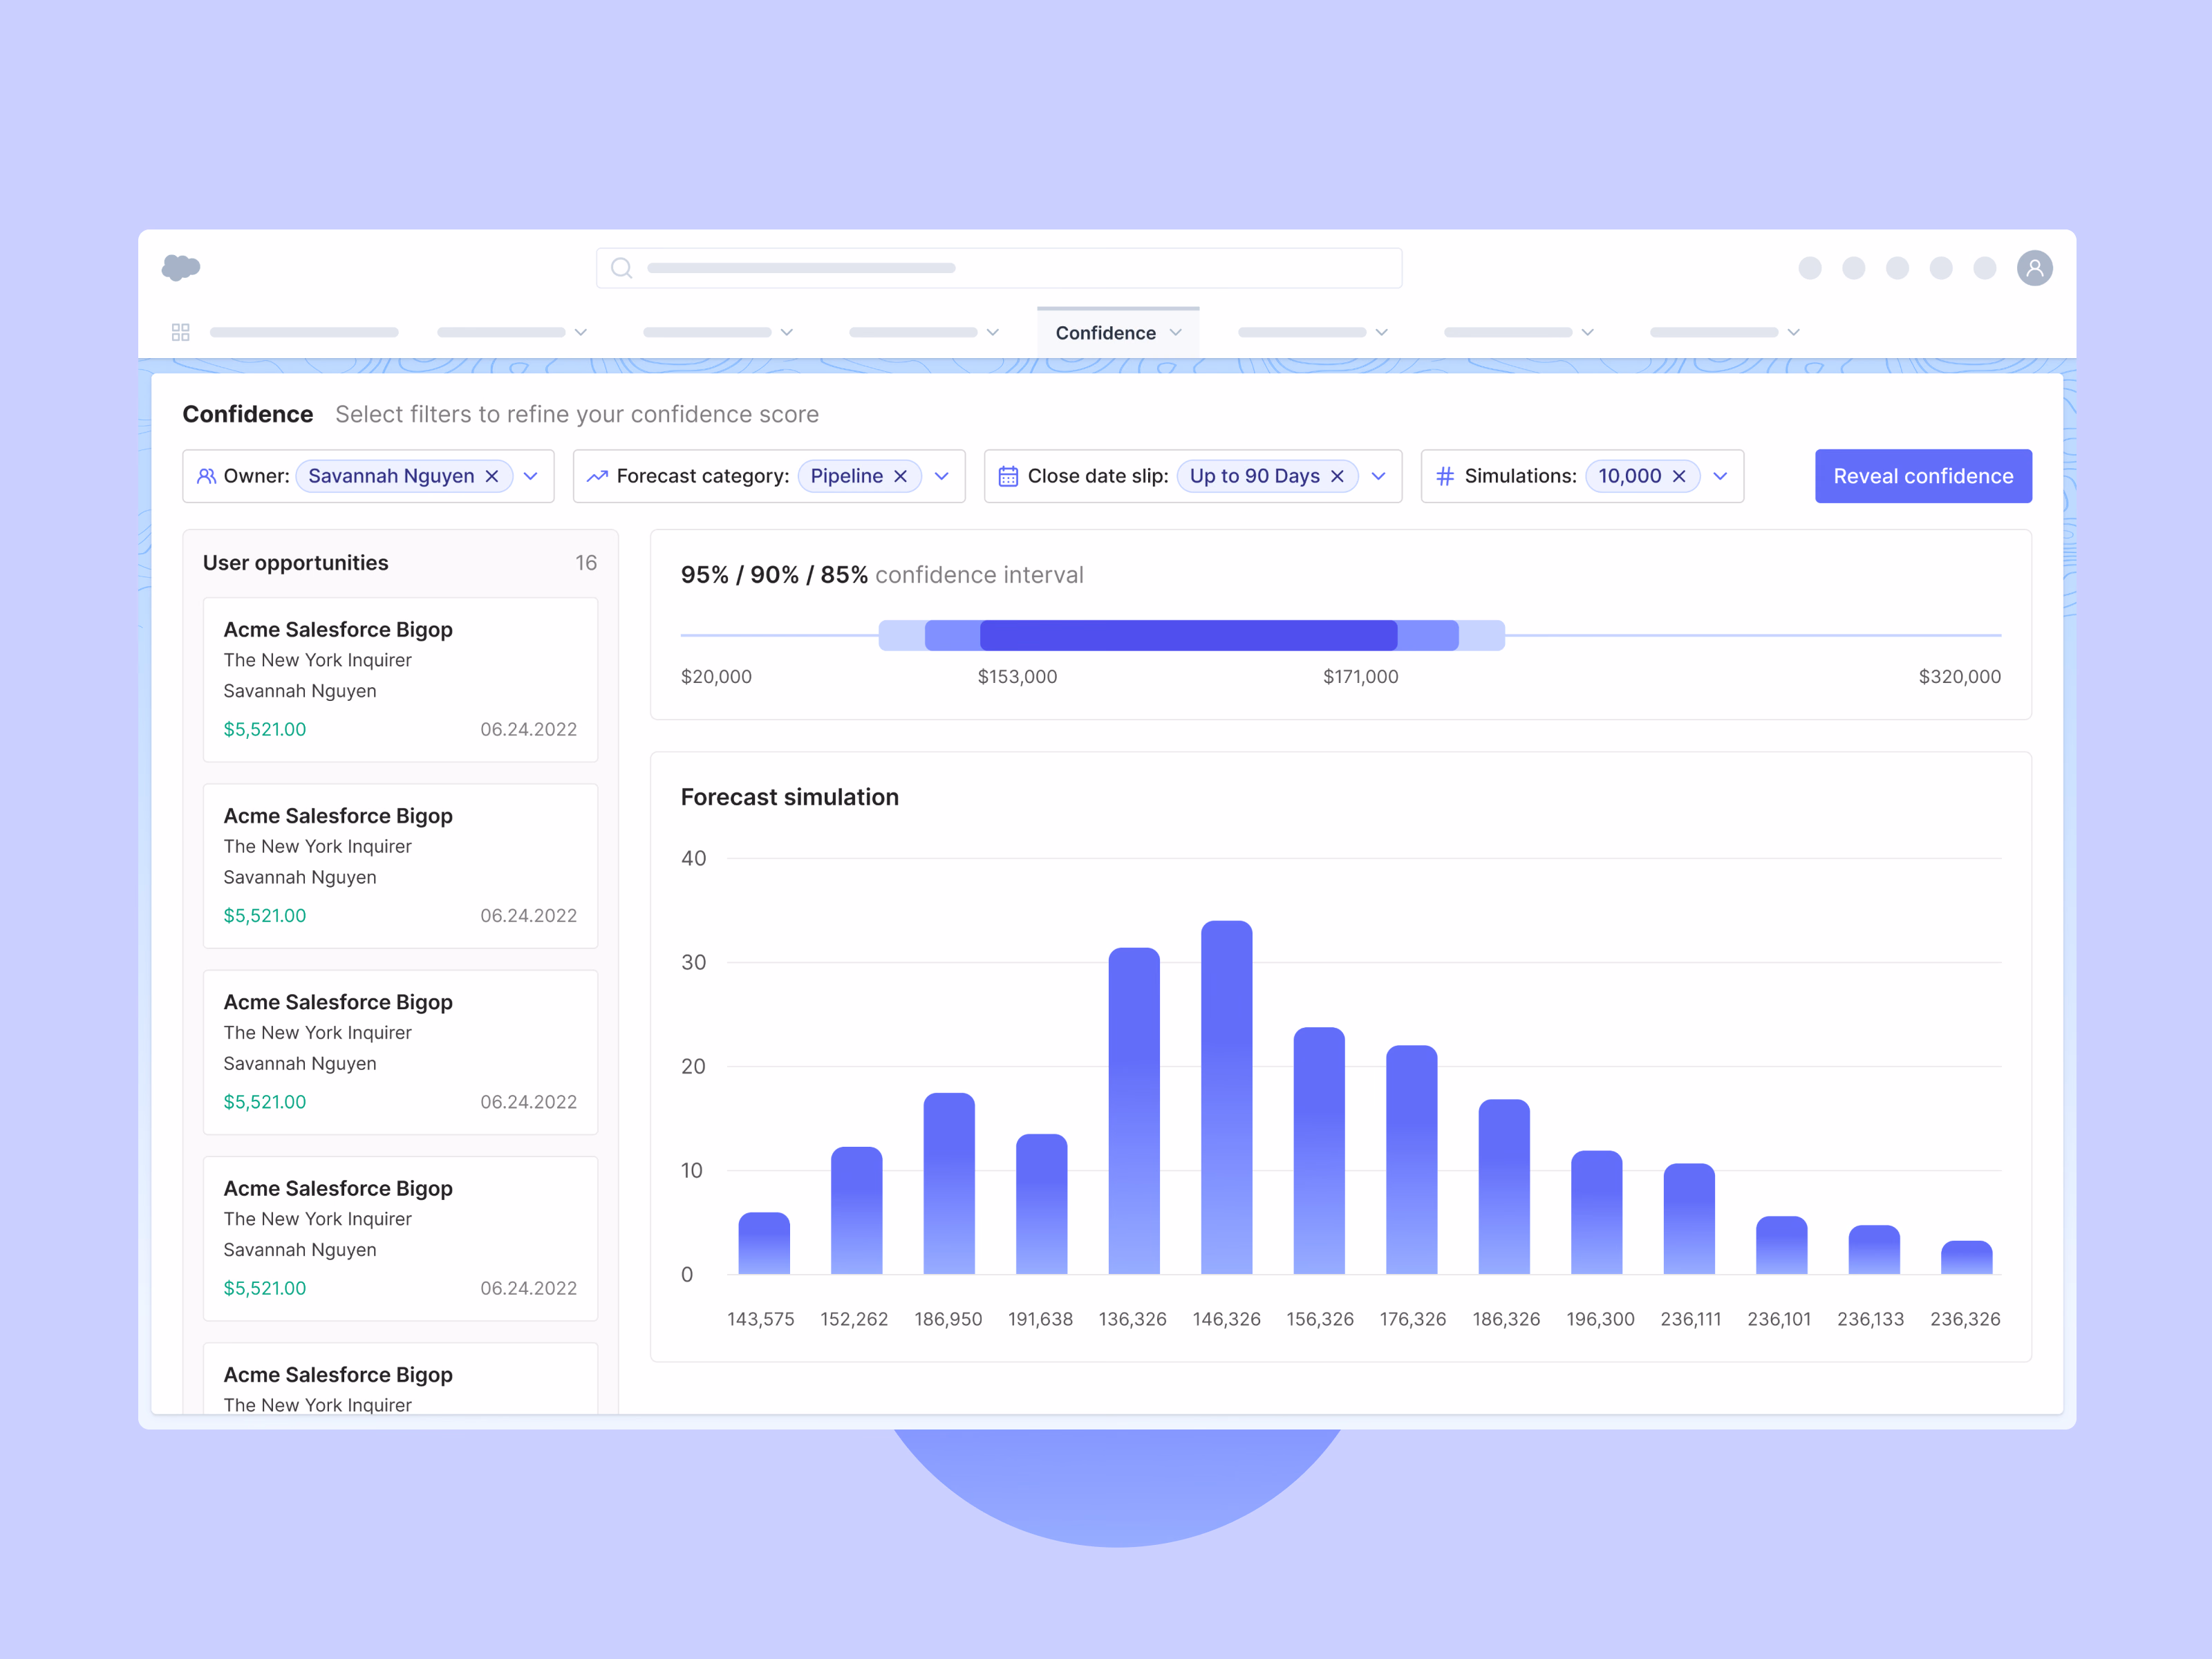
Task: Click the dark 85% confidence interval bar
Action: (1188, 635)
